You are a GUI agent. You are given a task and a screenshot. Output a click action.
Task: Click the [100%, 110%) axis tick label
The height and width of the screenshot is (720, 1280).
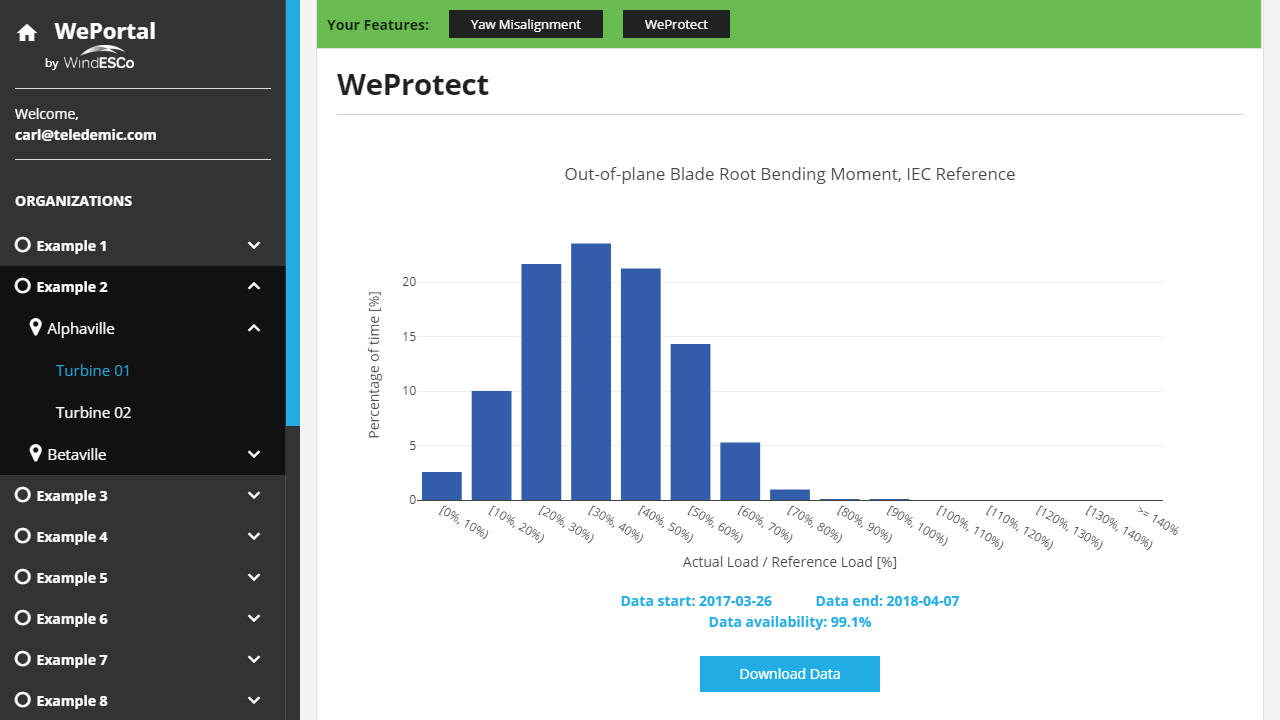pyautogui.click(x=972, y=526)
